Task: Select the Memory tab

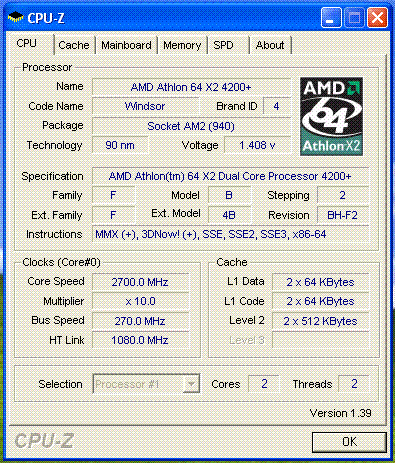Action: point(182,45)
